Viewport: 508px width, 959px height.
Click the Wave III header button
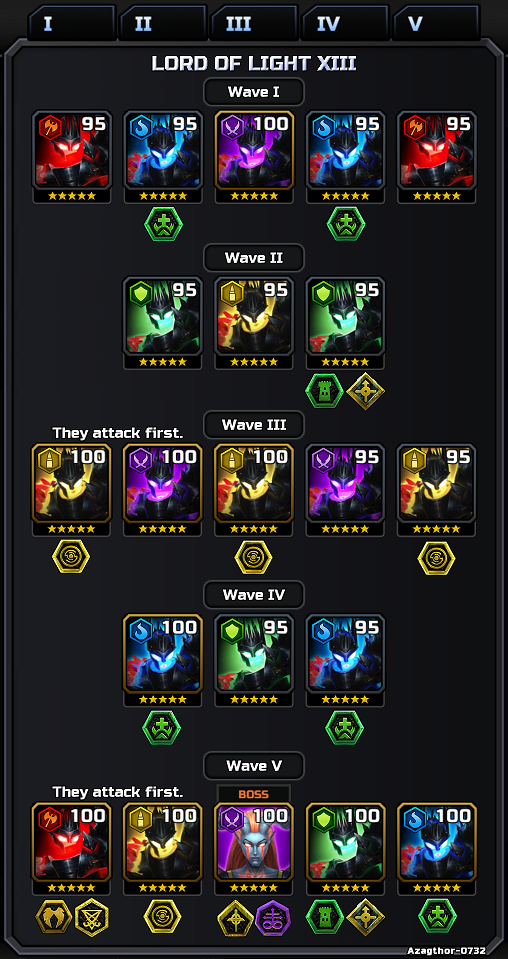point(254,424)
